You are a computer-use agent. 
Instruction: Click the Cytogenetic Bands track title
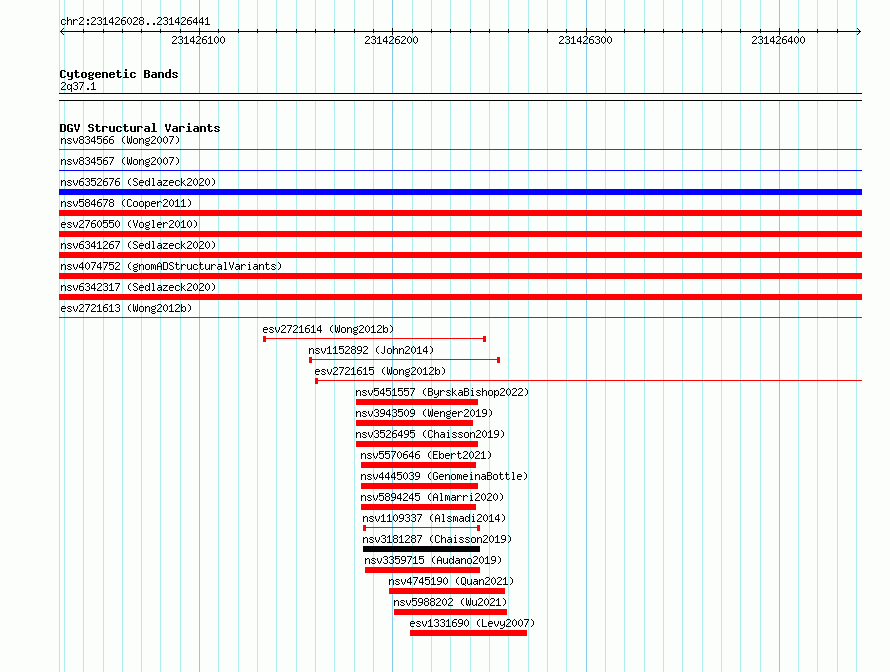click(x=119, y=74)
